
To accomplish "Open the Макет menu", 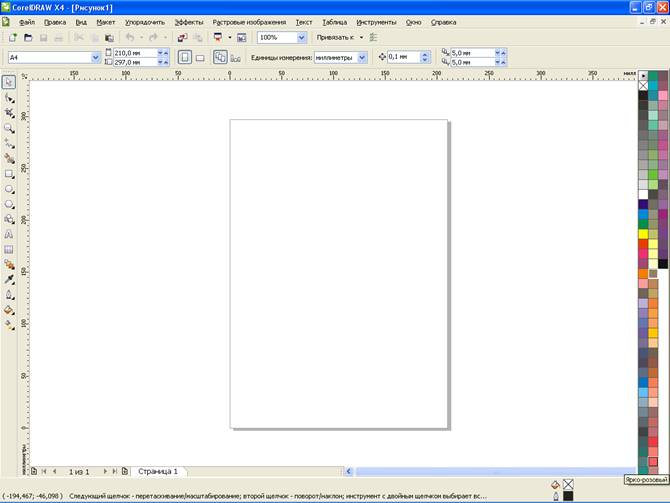I will [x=106, y=22].
